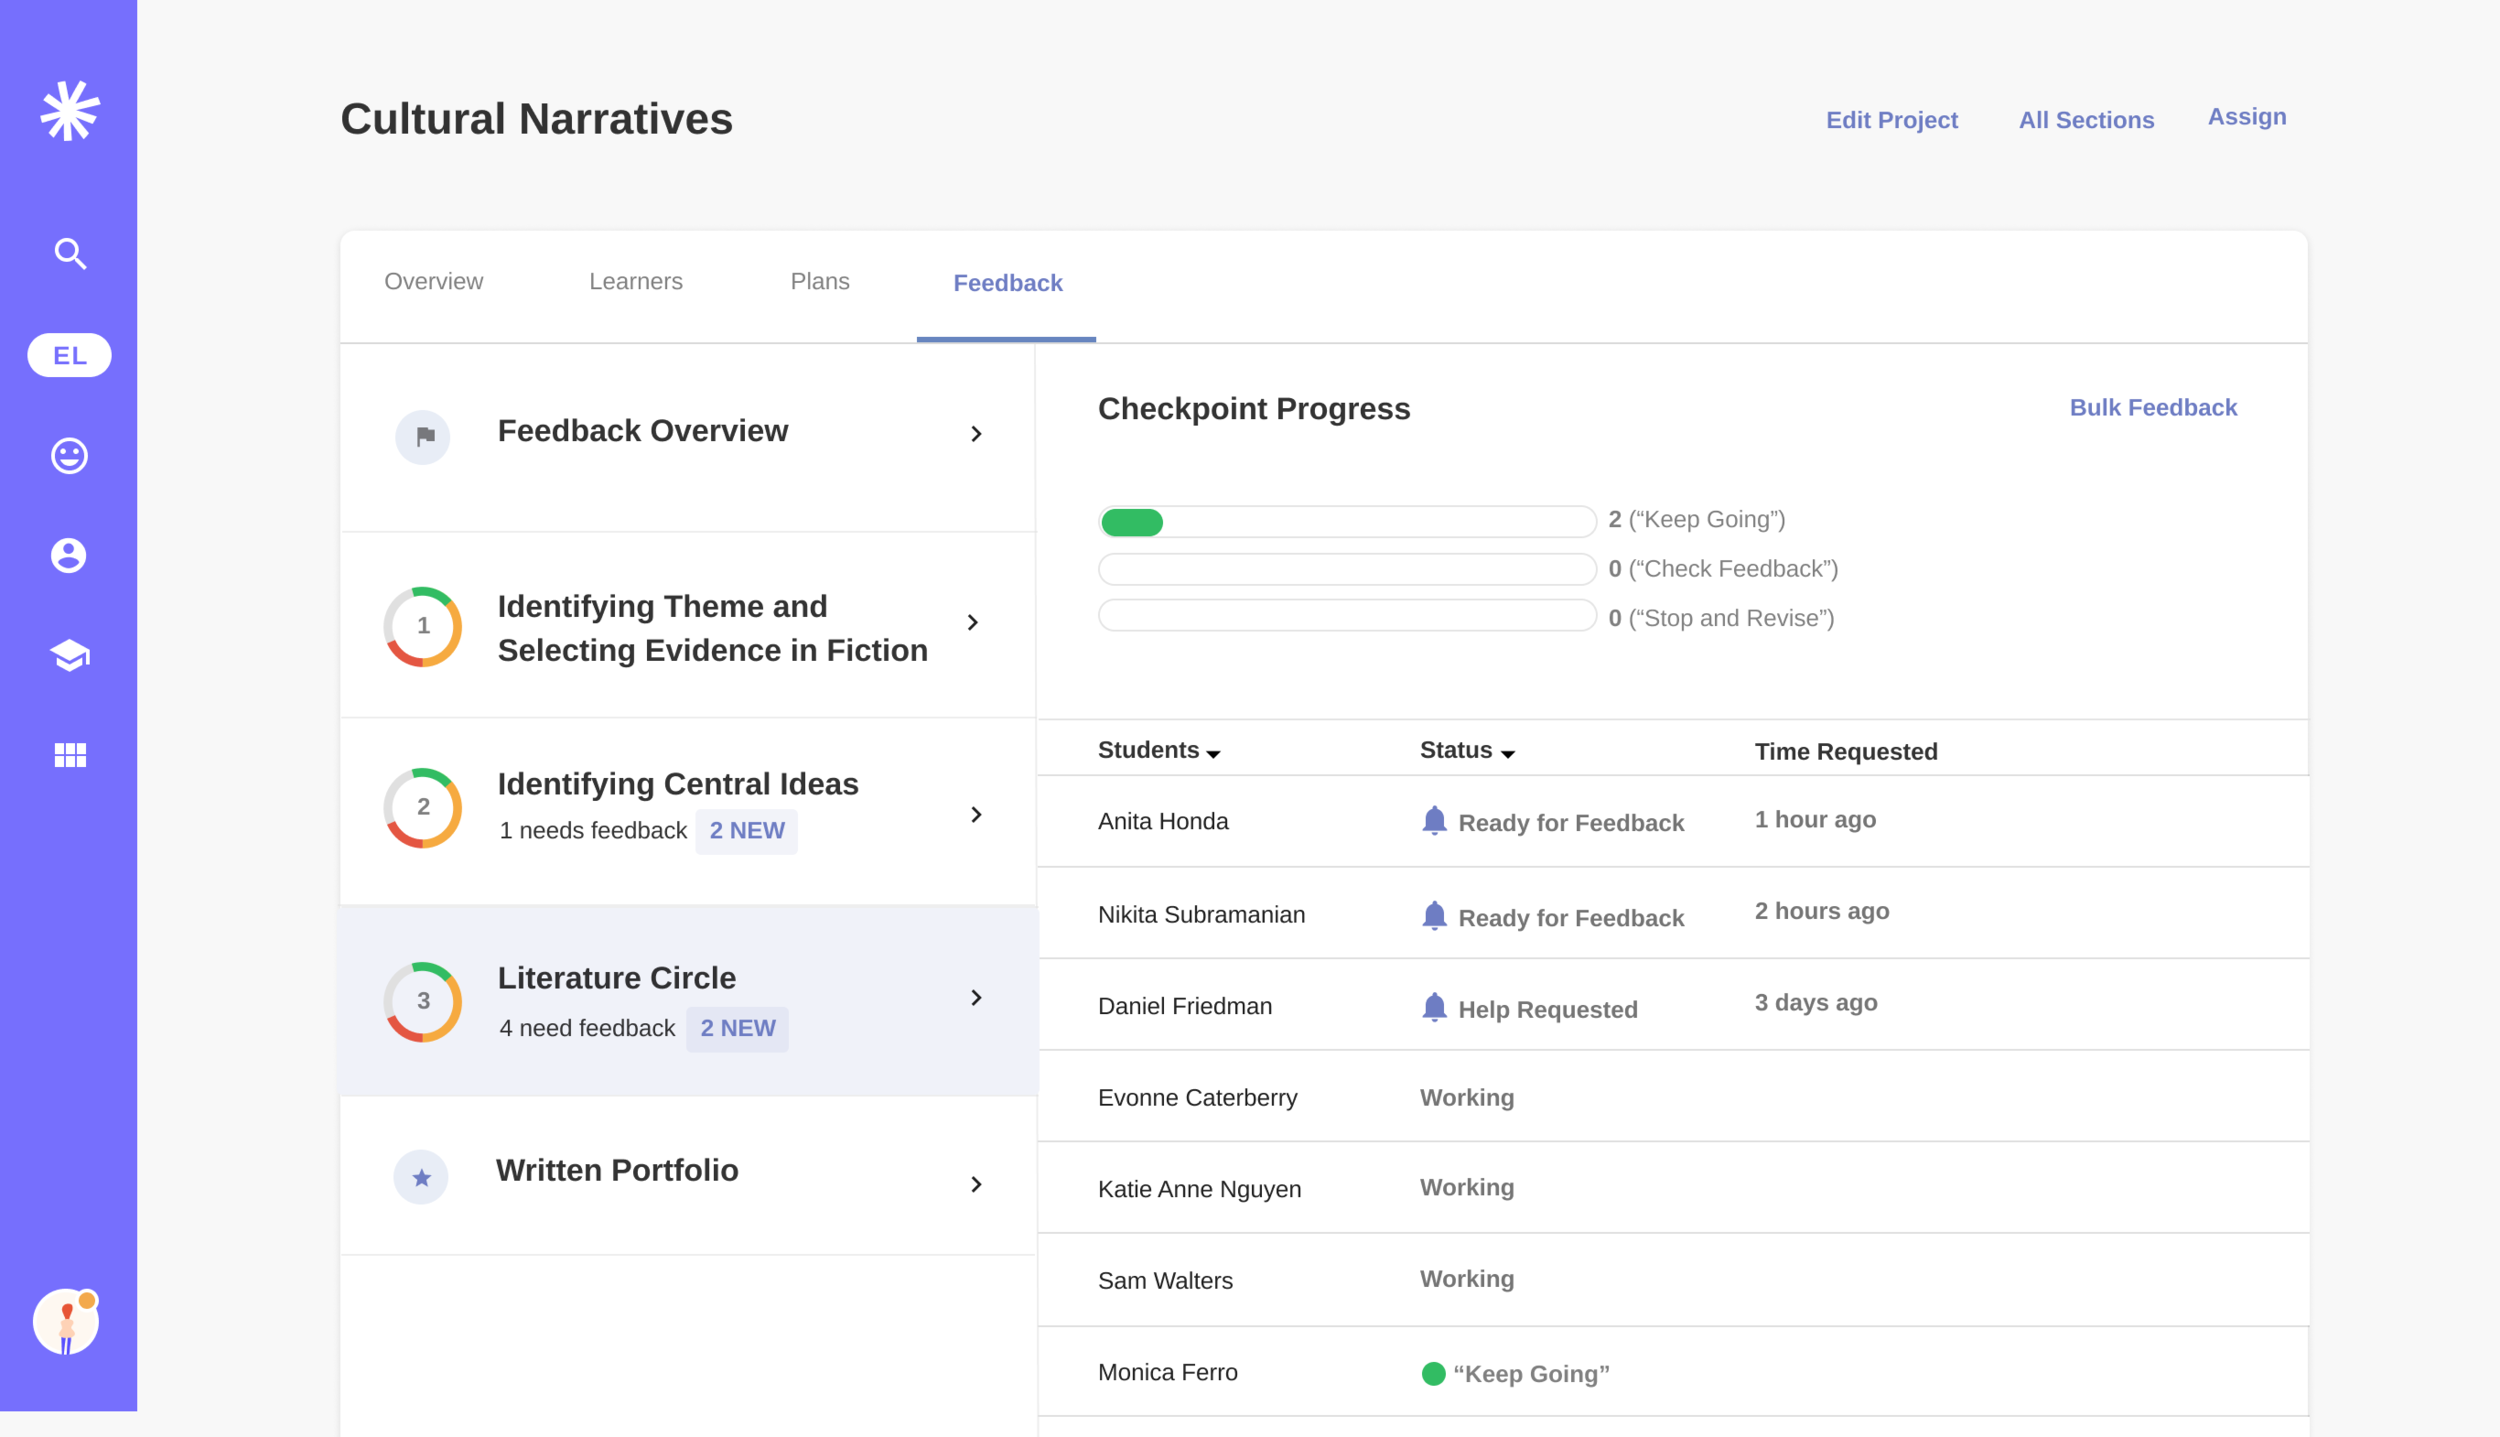Expand Identifying Central Ideas chevron
The height and width of the screenshot is (1437, 2500).
point(976,814)
